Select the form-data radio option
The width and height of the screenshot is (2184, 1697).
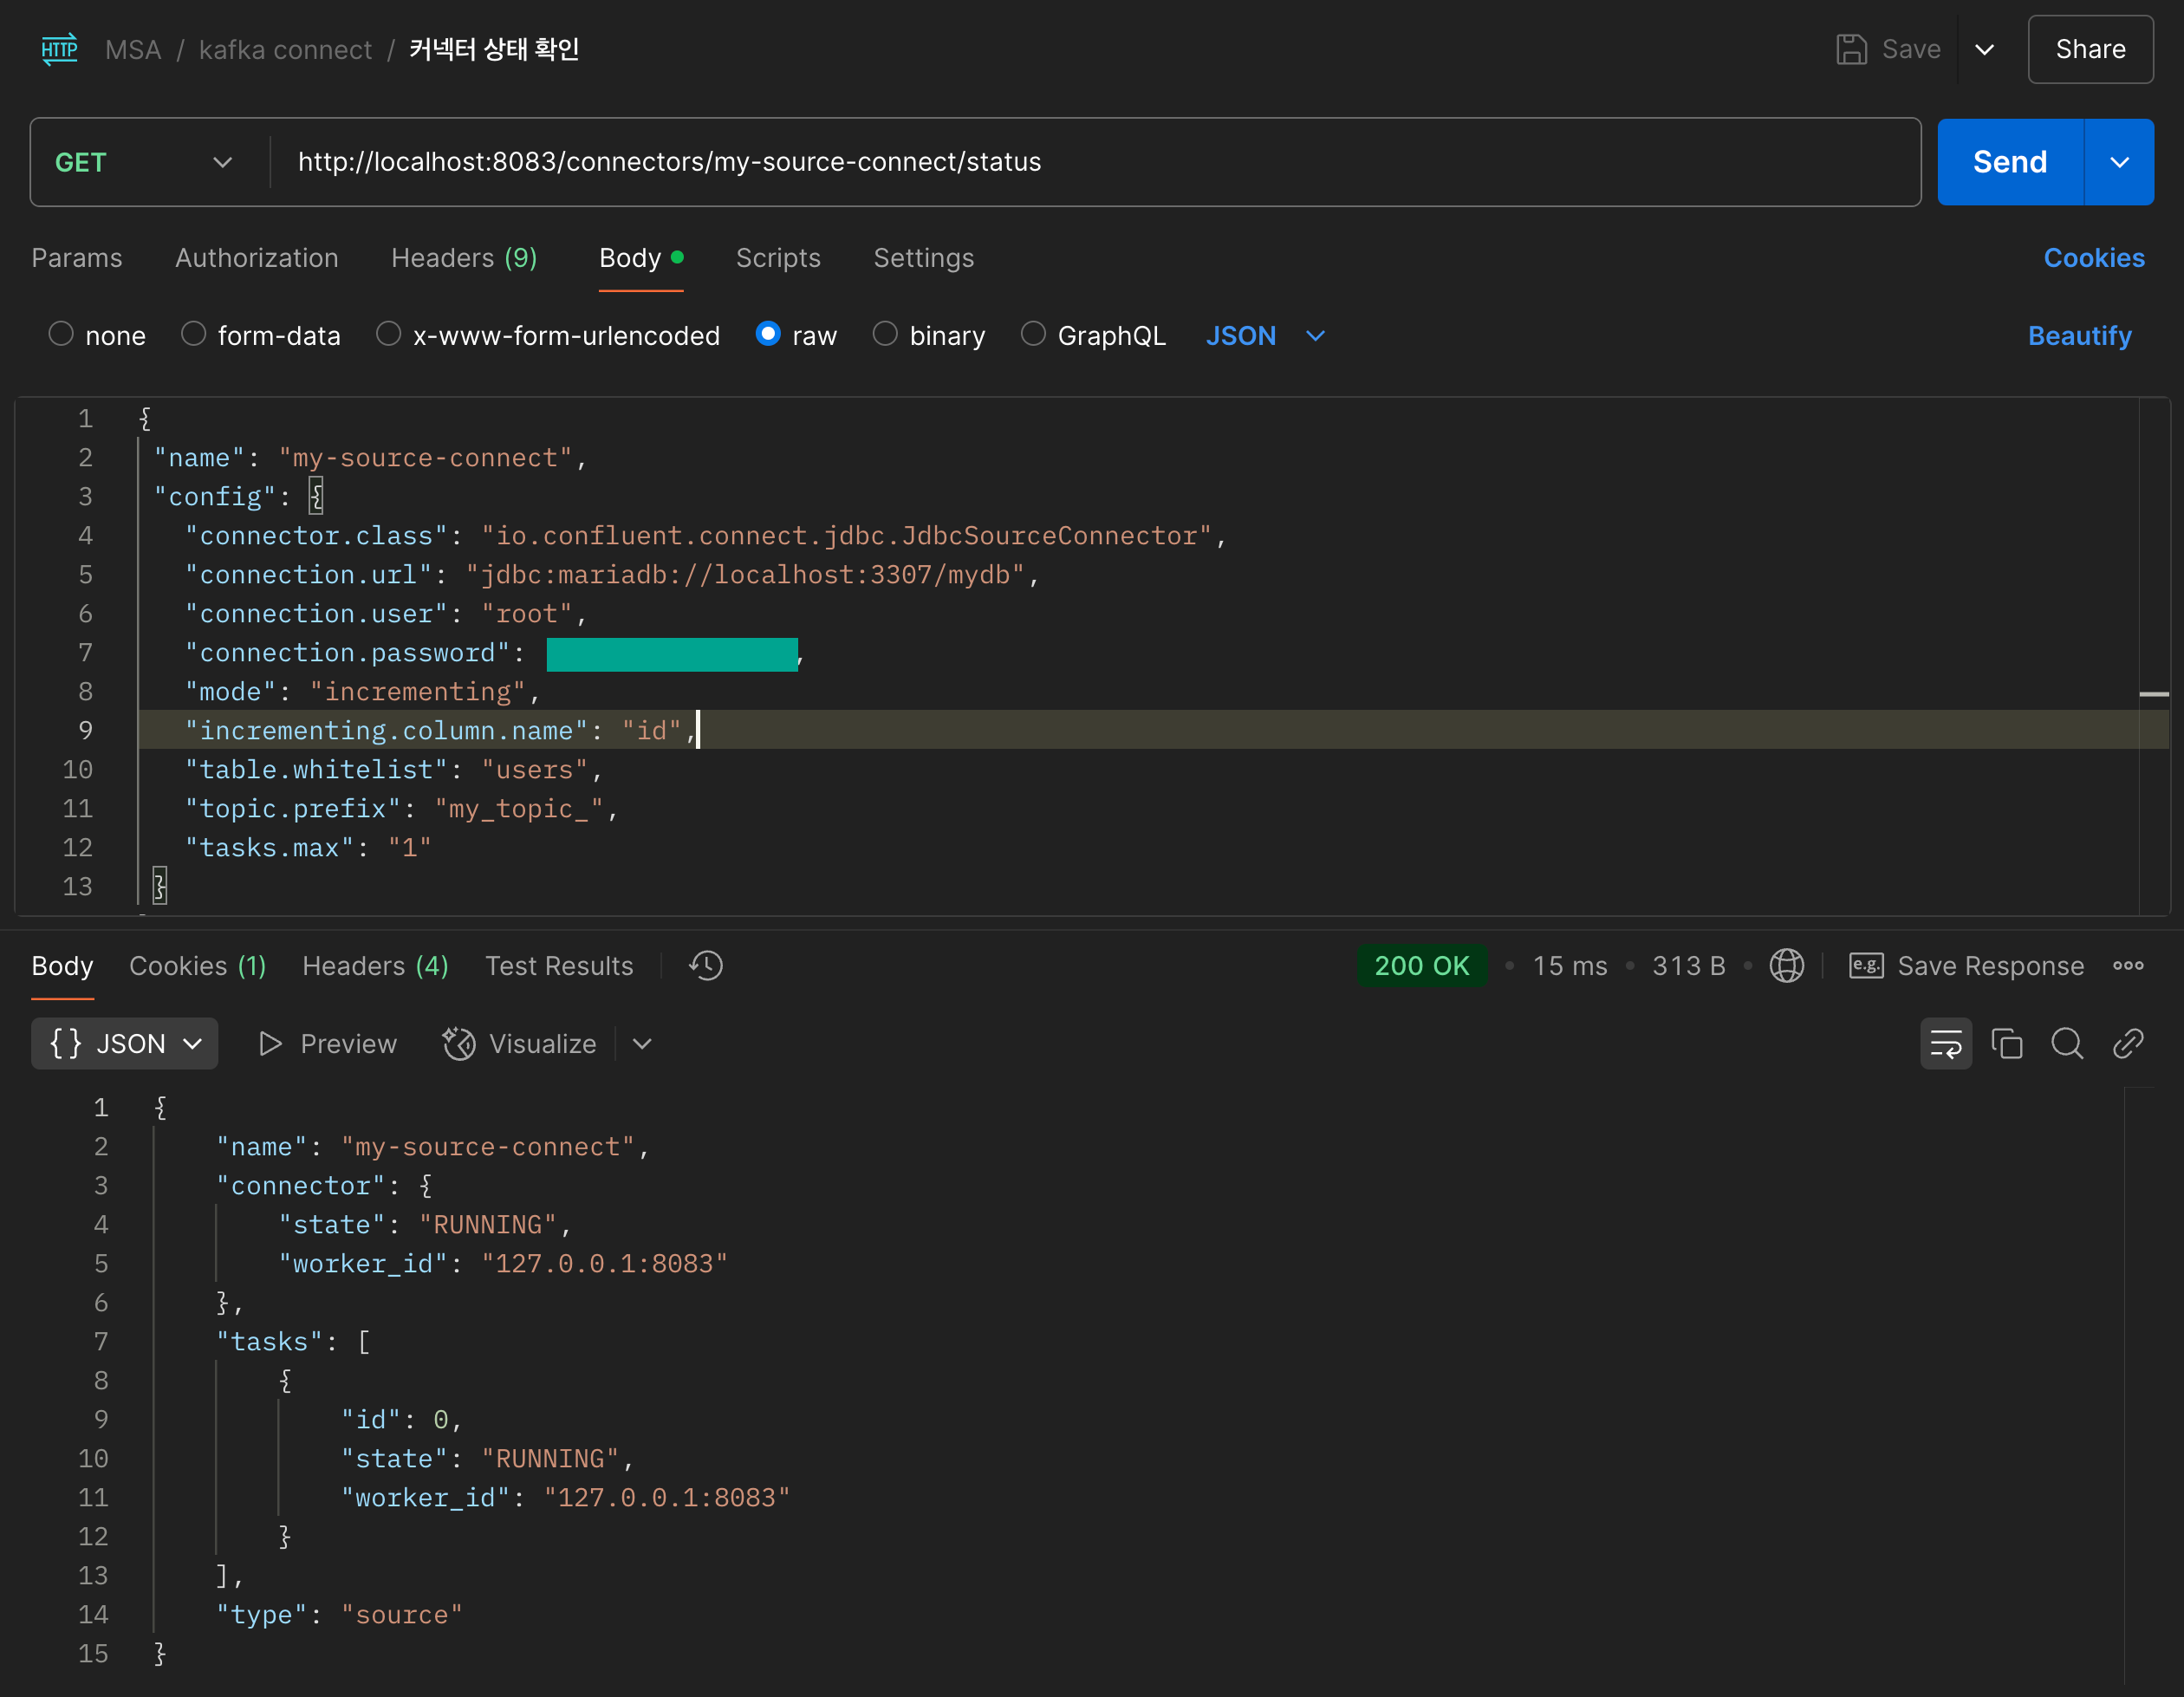[x=193, y=334]
